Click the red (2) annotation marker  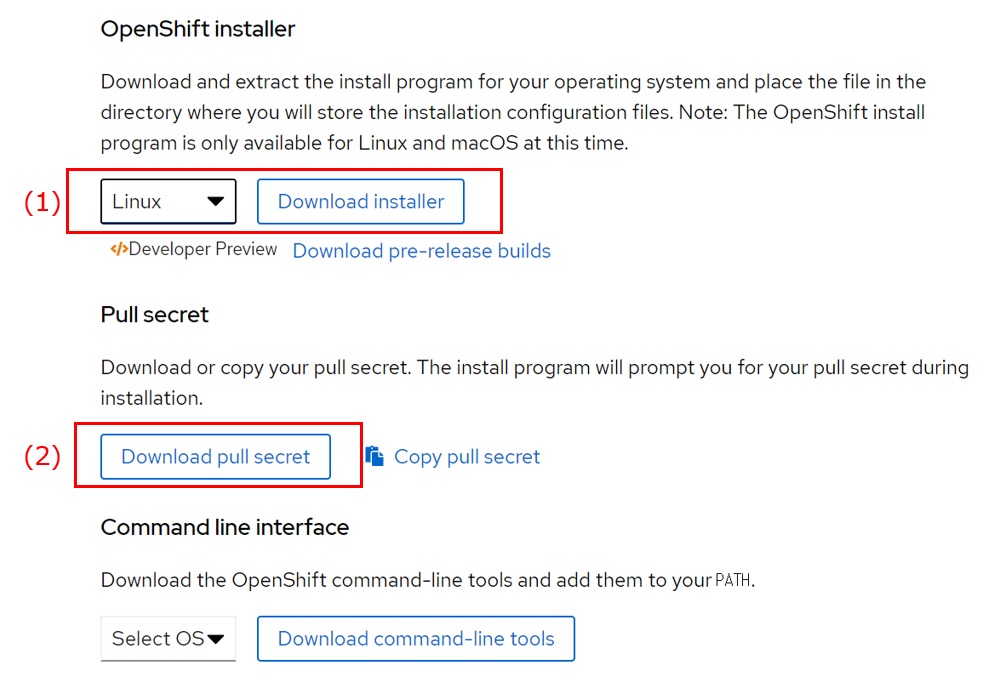pyautogui.click(x=42, y=457)
